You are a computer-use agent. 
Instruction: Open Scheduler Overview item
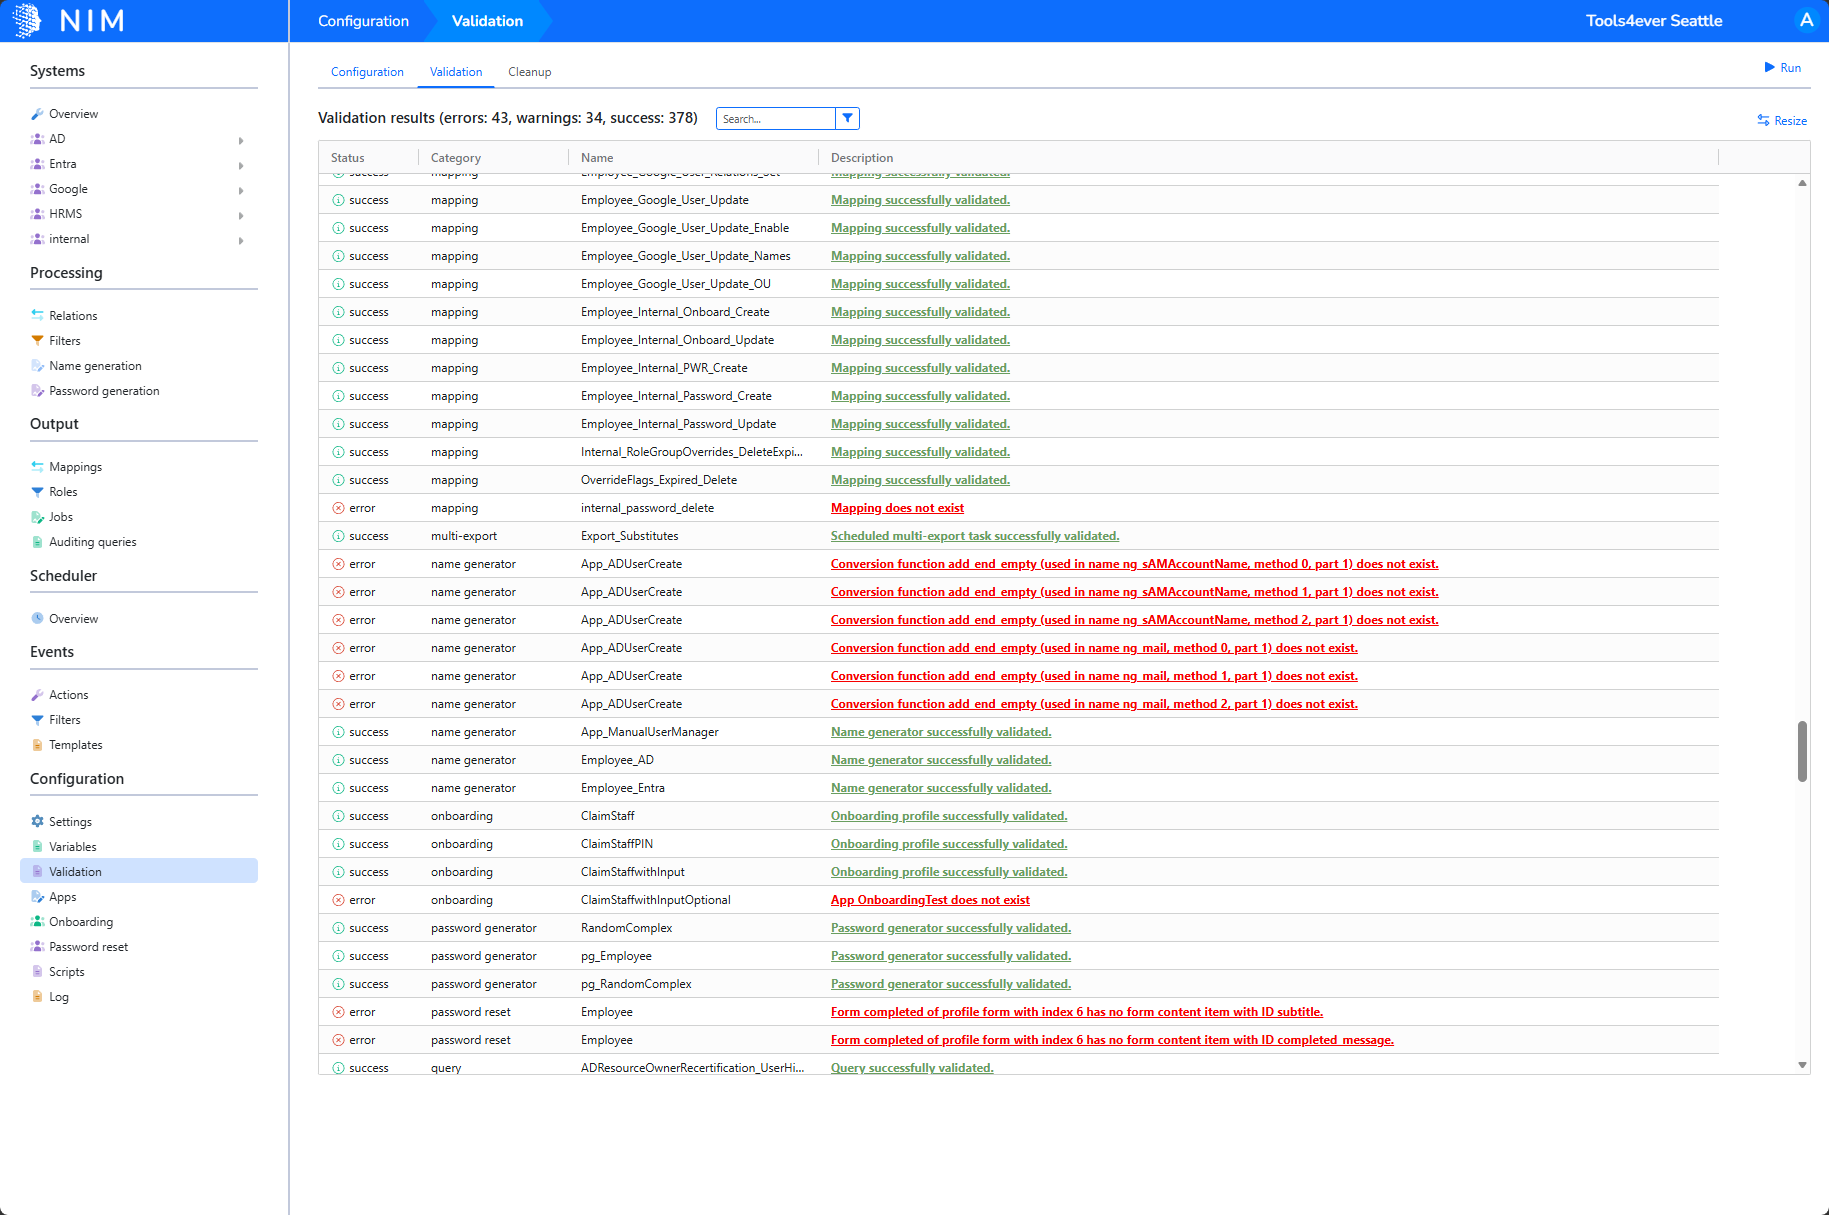coord(73,619)
